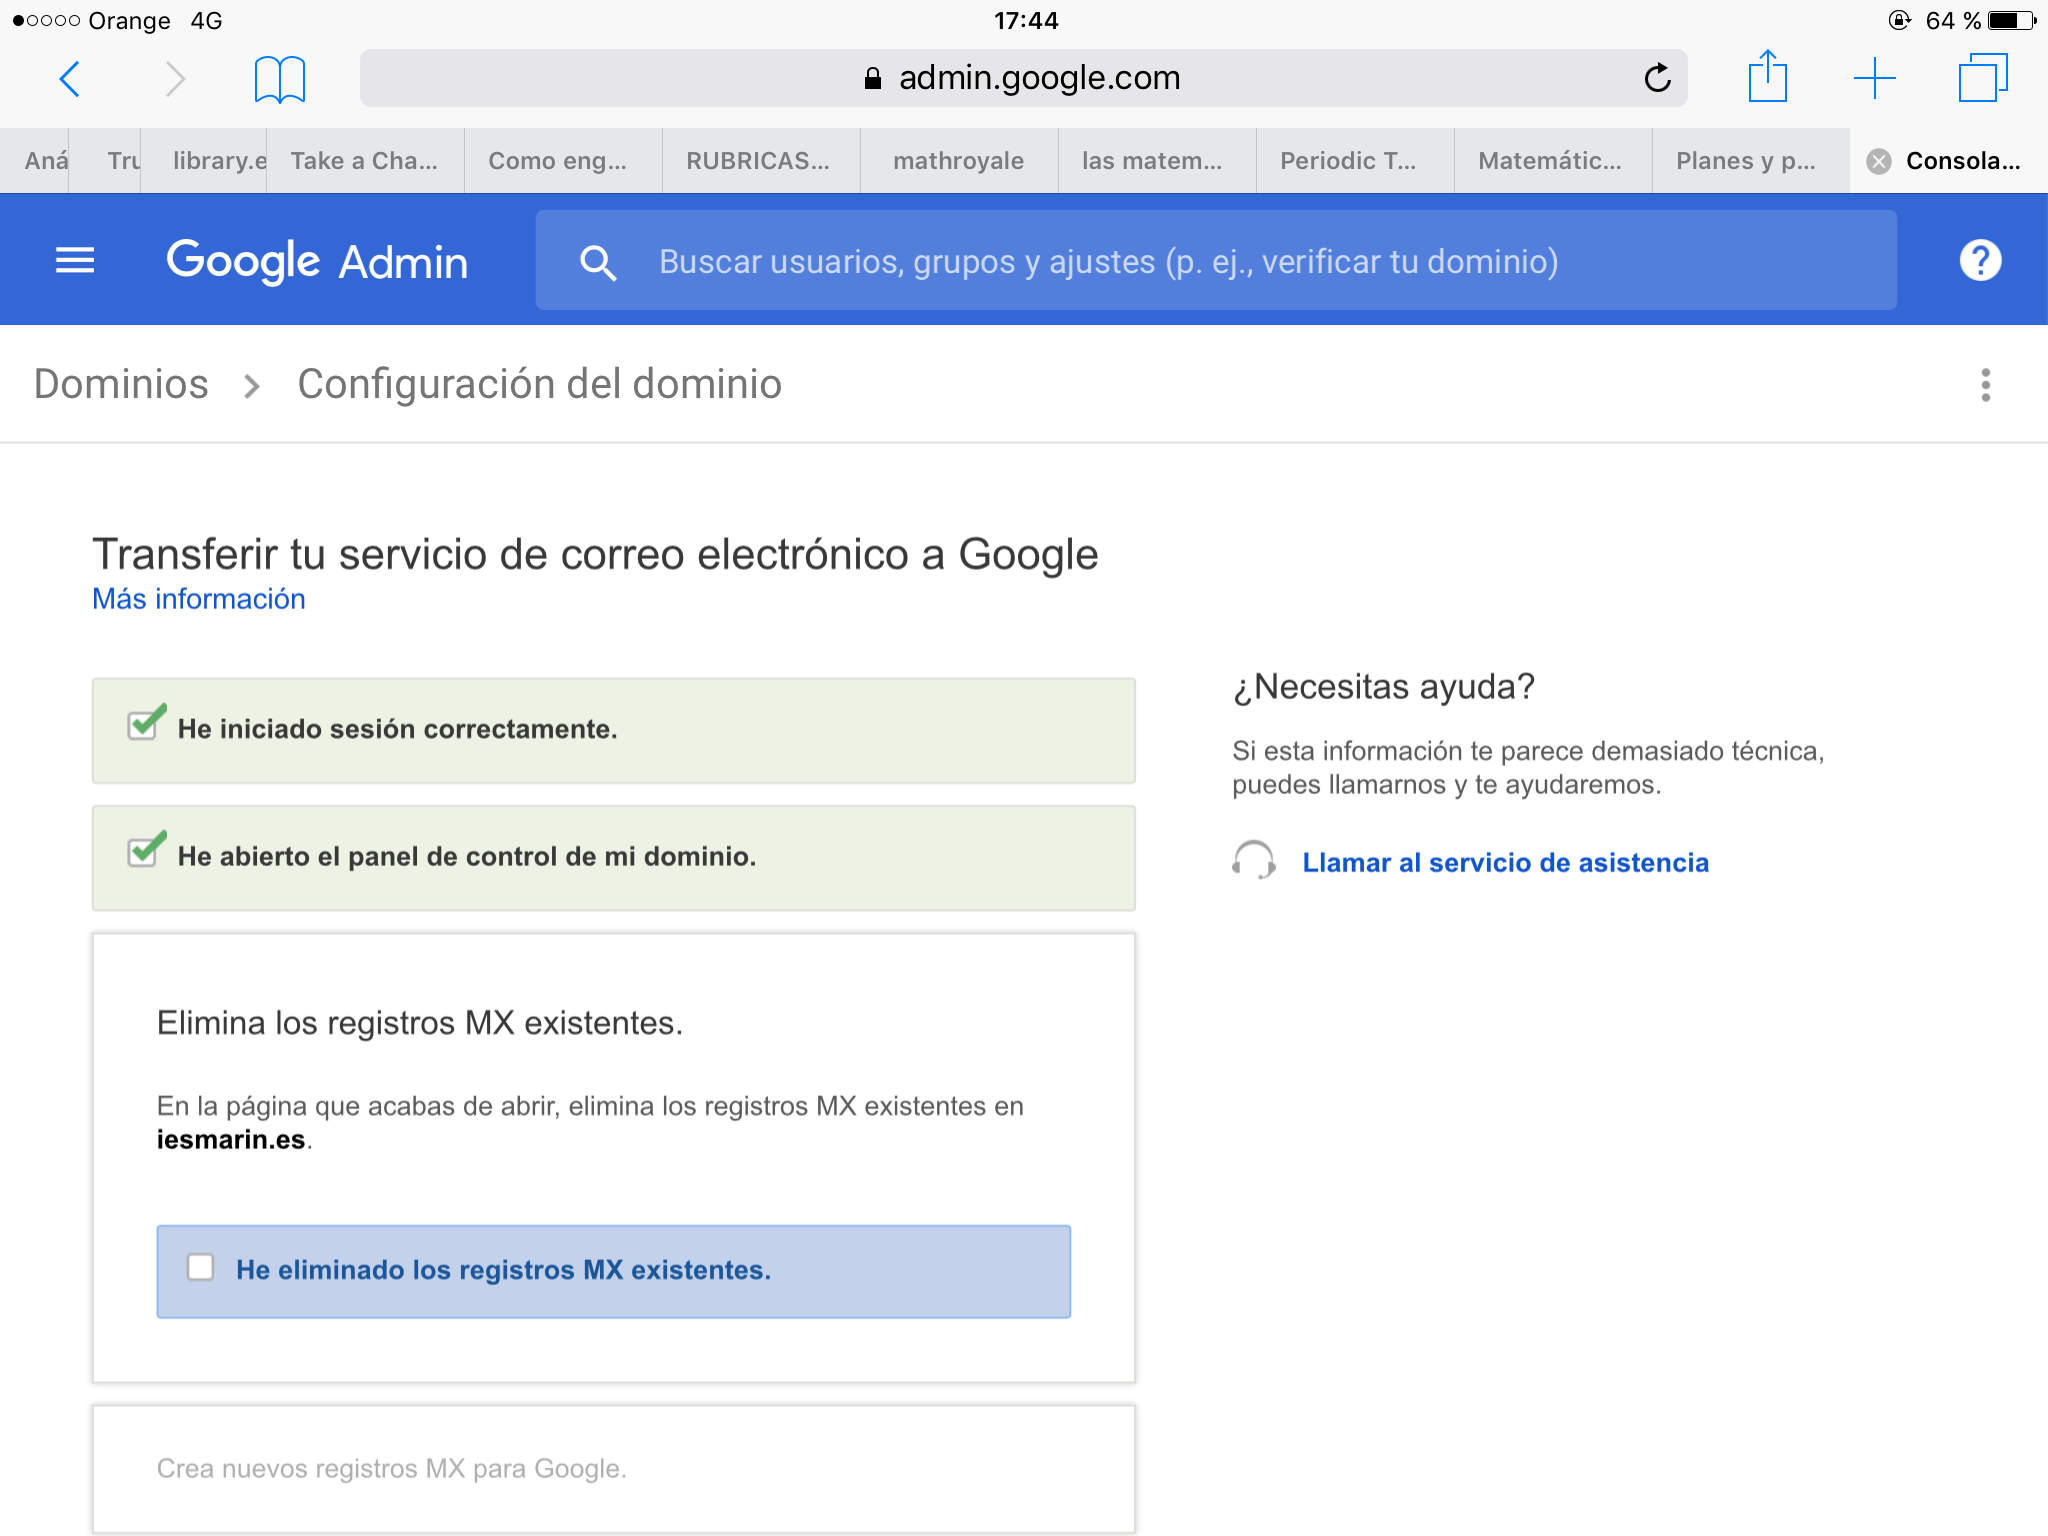Open the hamburger main menu
2048x1536 pixels.
(75, 261)
